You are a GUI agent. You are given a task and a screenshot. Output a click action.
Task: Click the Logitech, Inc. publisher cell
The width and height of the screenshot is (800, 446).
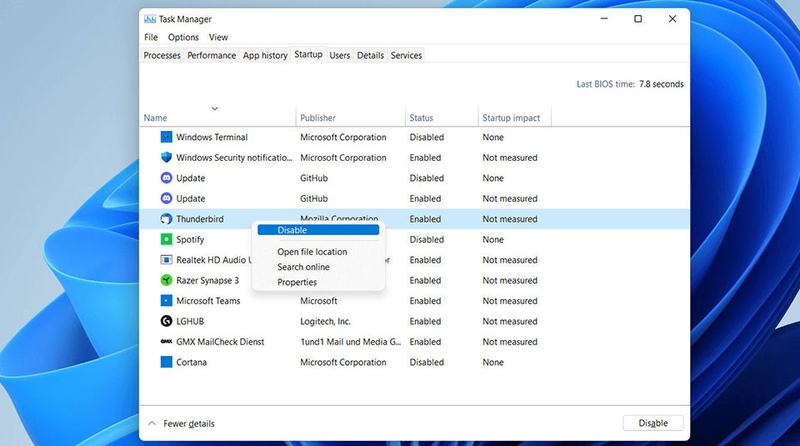coord(325,321)
